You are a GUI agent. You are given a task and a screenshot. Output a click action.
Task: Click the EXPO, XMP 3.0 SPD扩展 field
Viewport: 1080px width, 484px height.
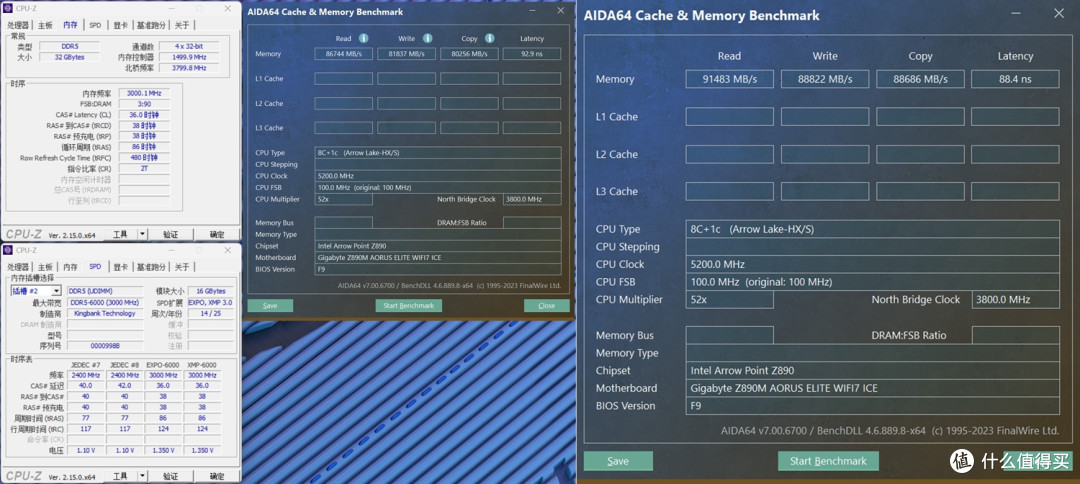pyautogui.click(x=211, y=302)
